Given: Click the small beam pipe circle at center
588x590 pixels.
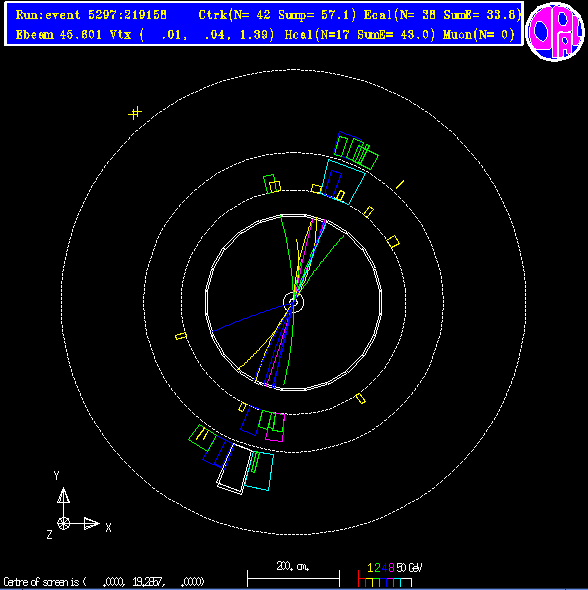Looking at the screenshot, I should [x=293, y=302].
